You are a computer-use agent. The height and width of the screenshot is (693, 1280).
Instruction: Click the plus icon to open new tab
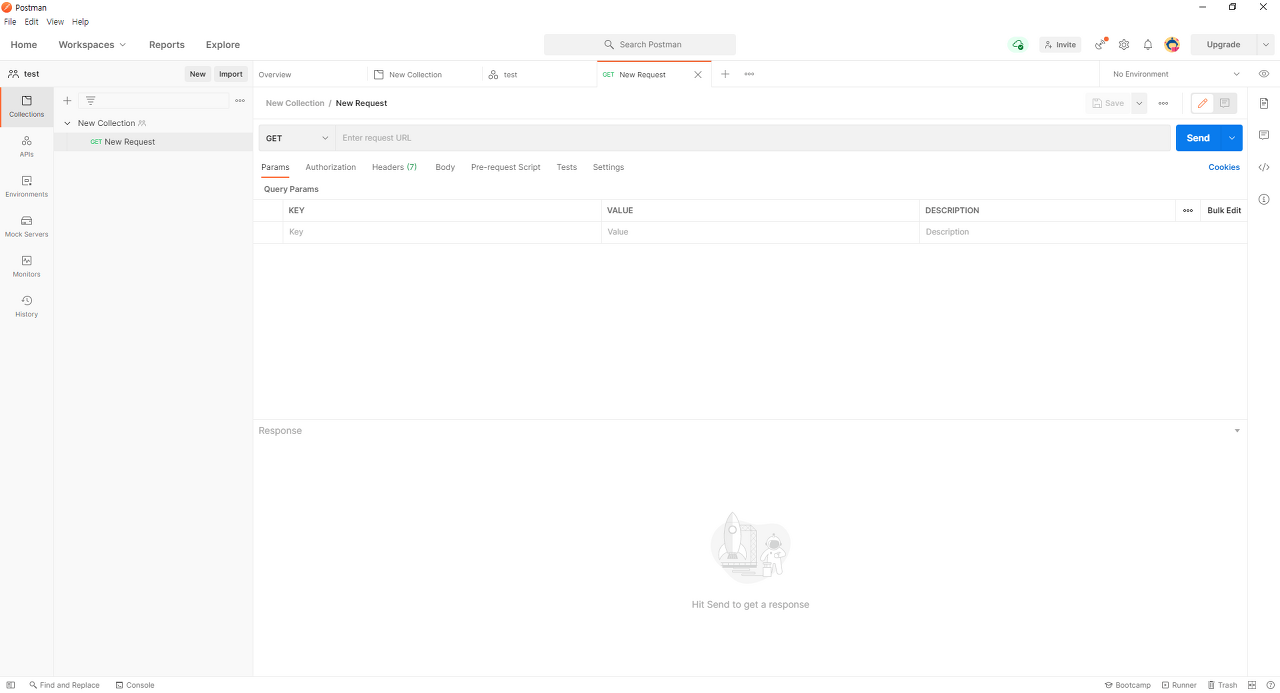click(x=725, y=74)
